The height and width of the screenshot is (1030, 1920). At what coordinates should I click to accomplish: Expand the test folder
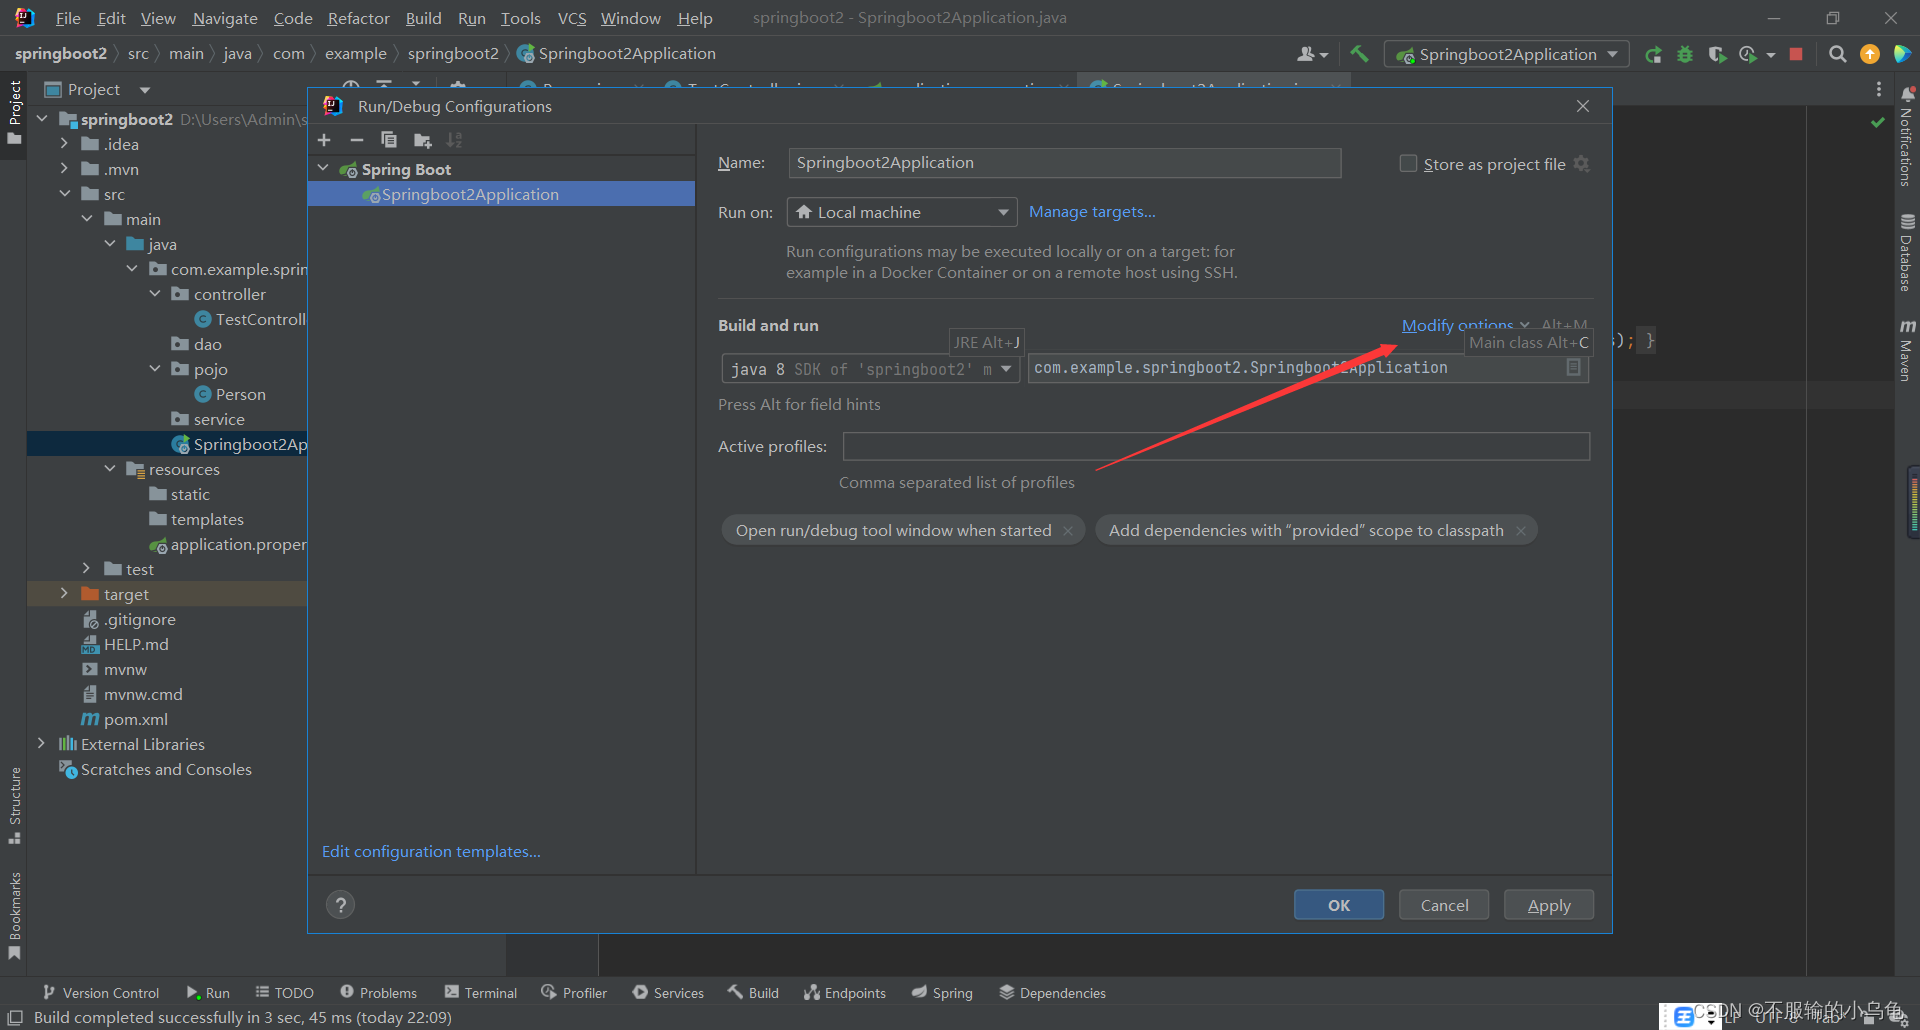[87, 569]
